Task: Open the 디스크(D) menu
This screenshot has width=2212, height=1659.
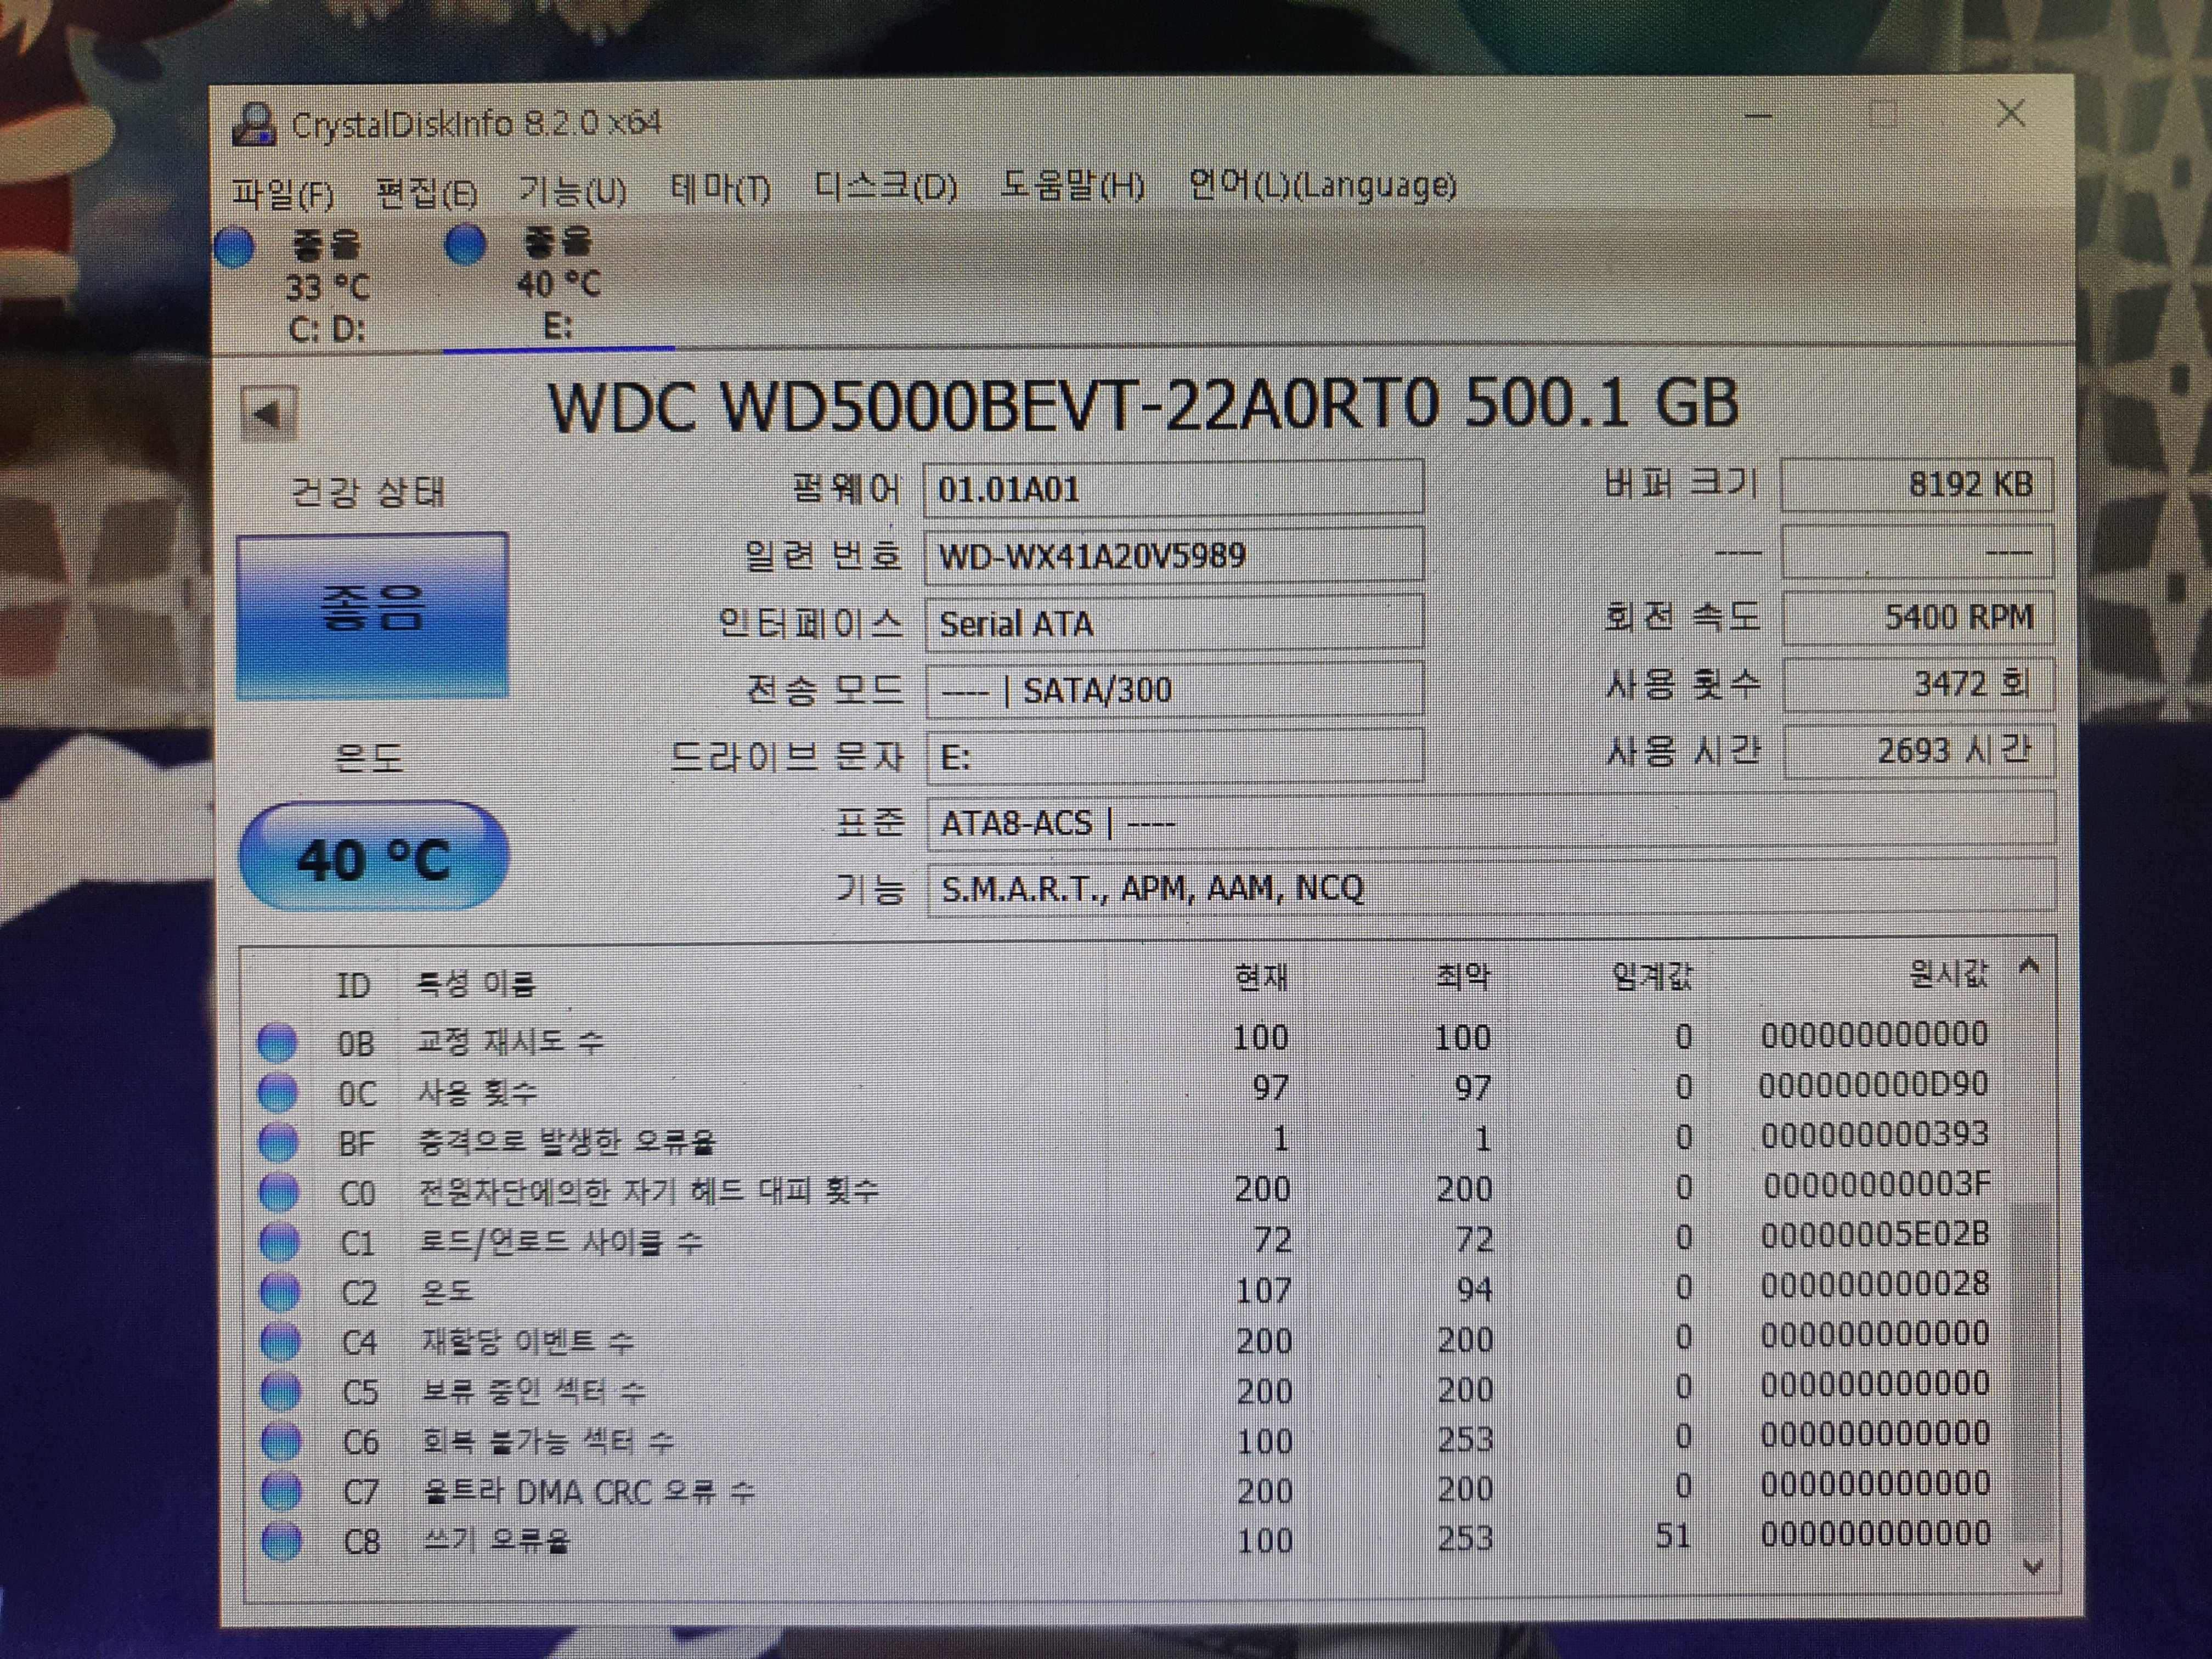Action: click(886, 187)
